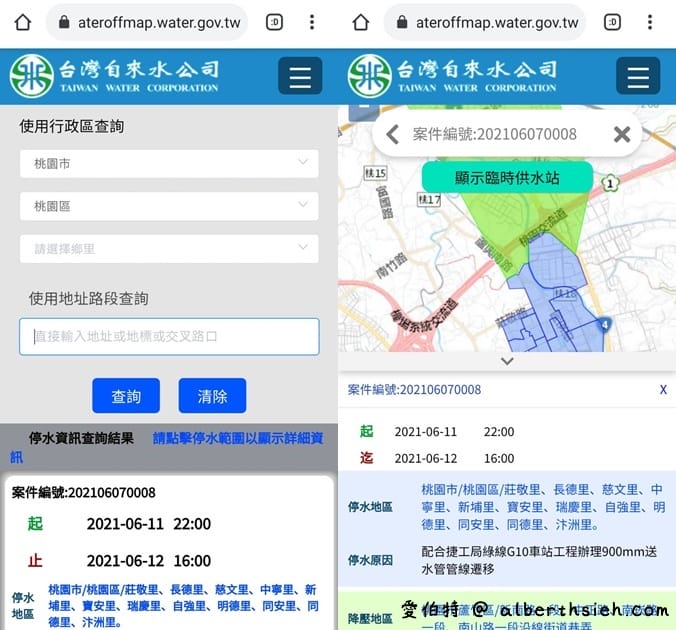Select outage reason text 配合捷工局綠線G10車站
This screenshot has width=676, height=630.
tap(539, 560)
